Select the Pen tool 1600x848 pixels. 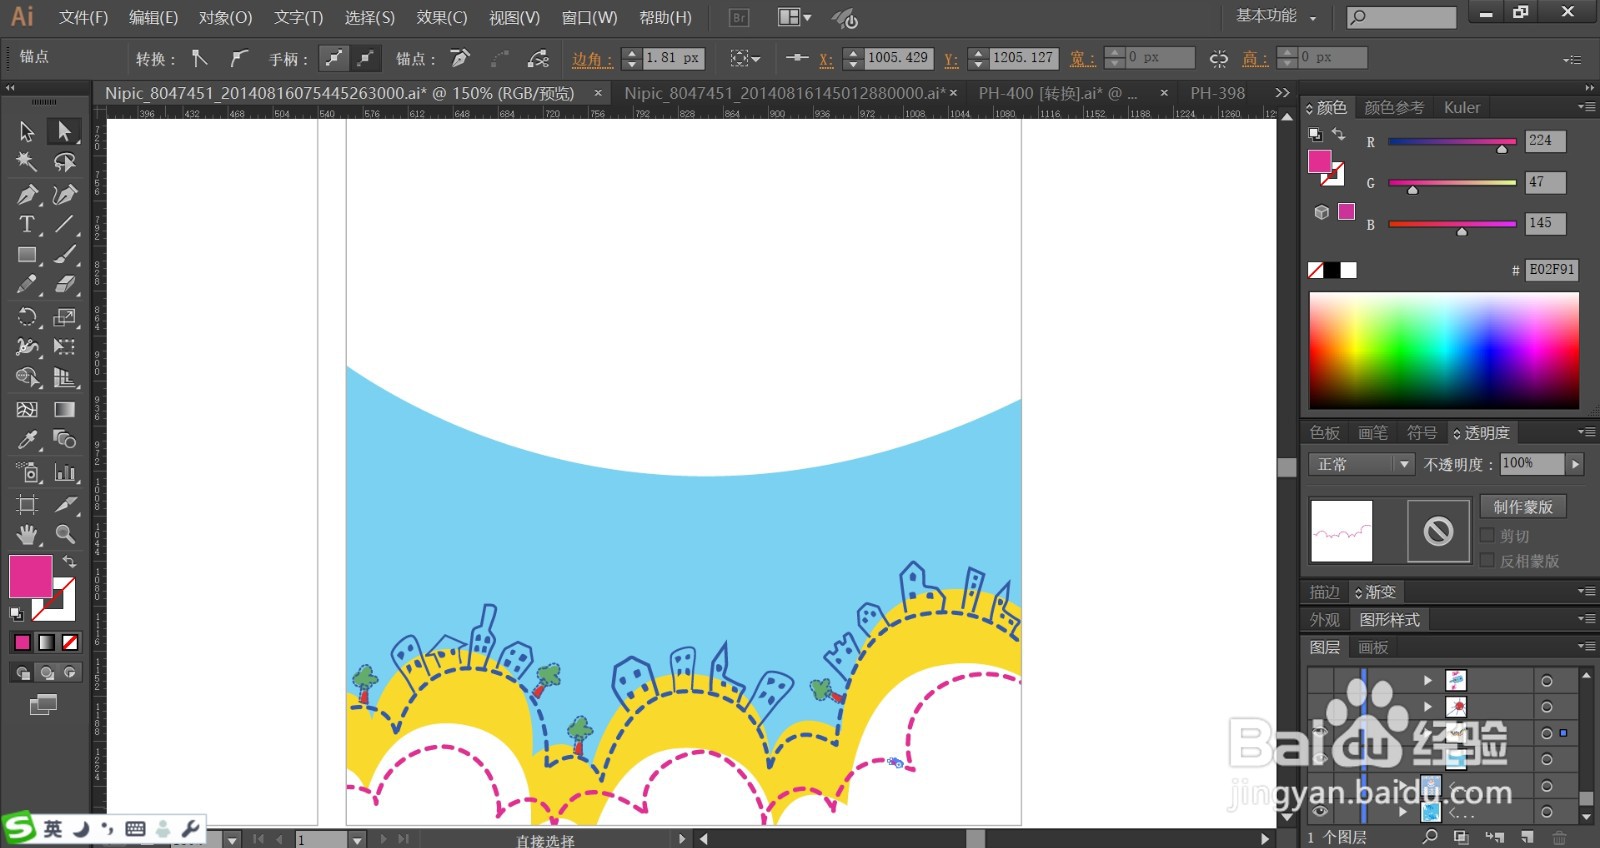(x=27, y=194)
